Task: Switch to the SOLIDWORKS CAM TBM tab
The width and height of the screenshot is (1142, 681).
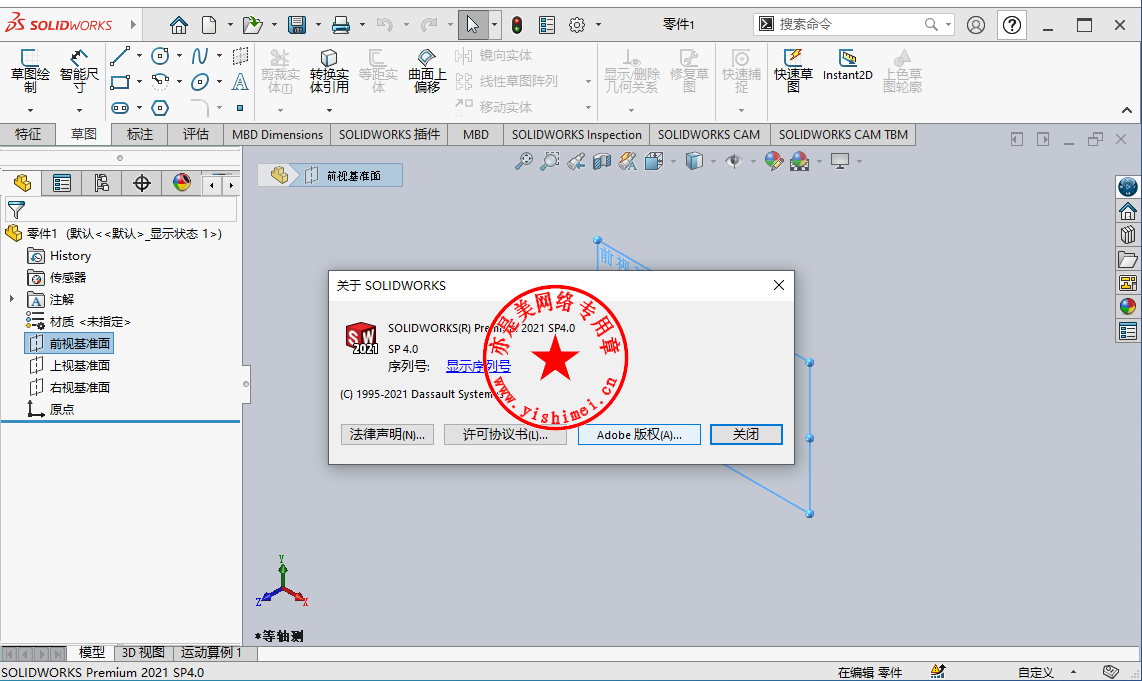Action: [843, 135]
